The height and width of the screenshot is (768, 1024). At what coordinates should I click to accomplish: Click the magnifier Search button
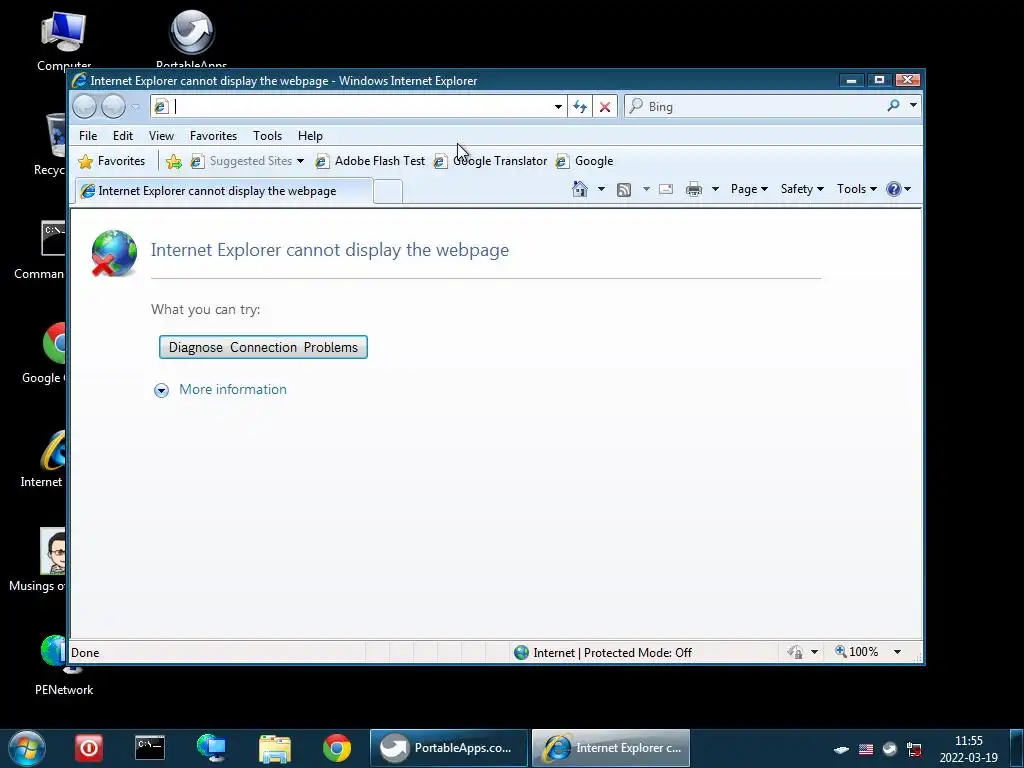pos(893,106)
